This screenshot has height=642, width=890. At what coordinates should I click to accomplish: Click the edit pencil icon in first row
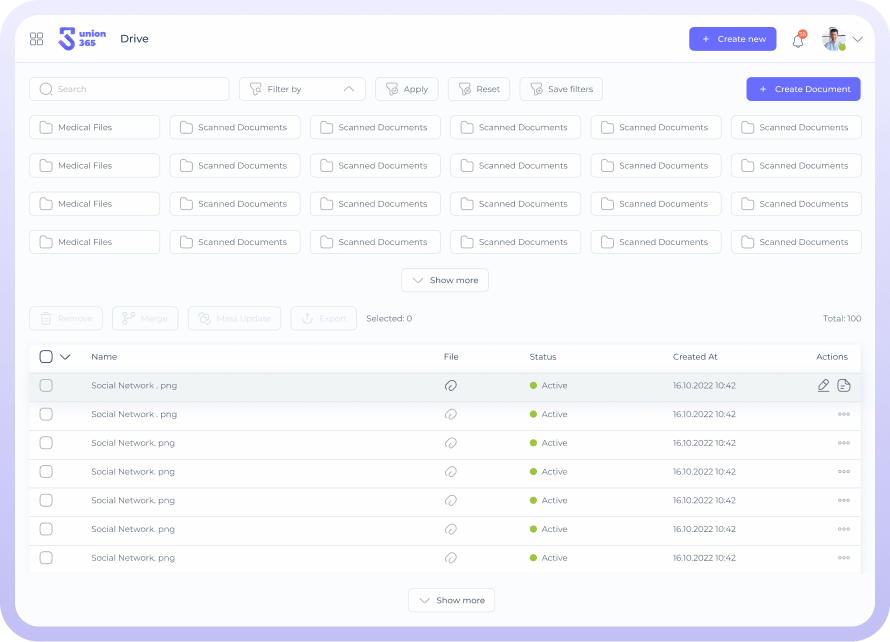click(x=824, y=386)
